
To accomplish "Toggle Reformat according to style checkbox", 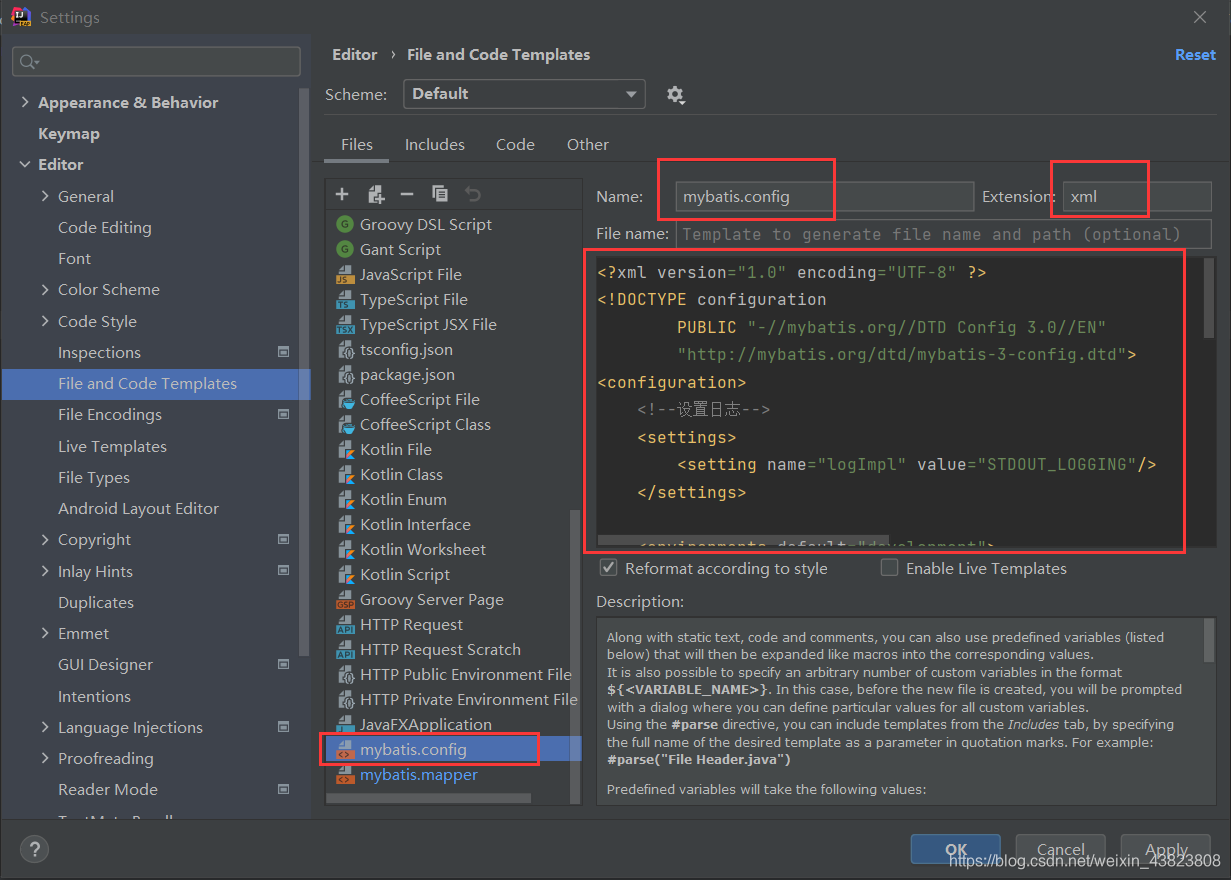I will (608, 568).
